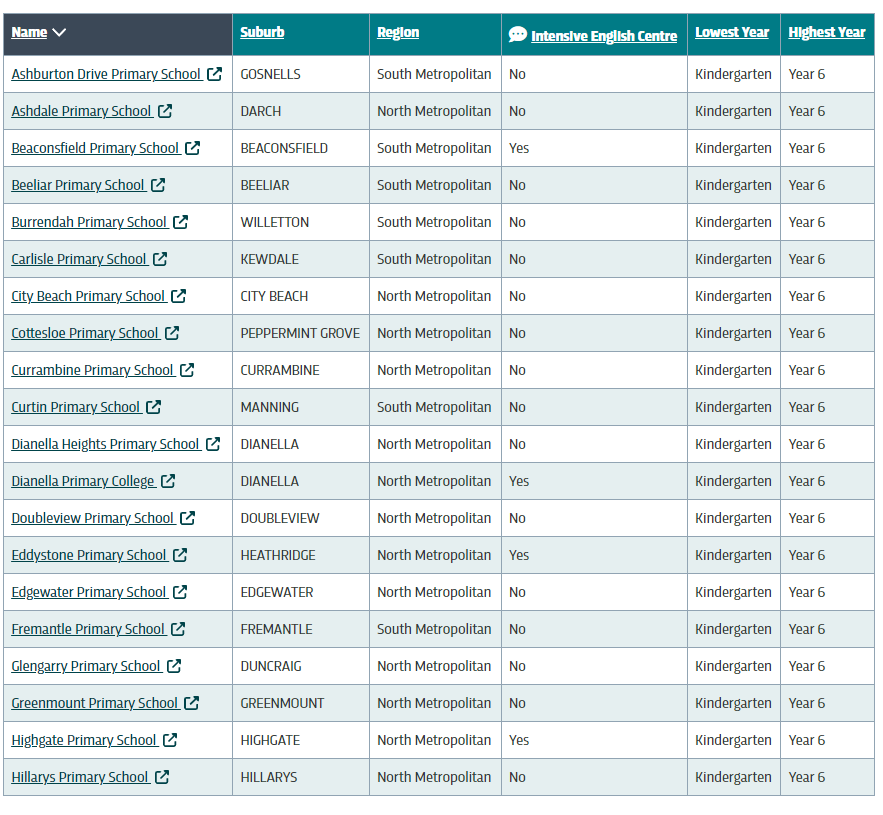
Task: Click Kindergarten in Hillarys Primary School row
Action: coord(733,777)
